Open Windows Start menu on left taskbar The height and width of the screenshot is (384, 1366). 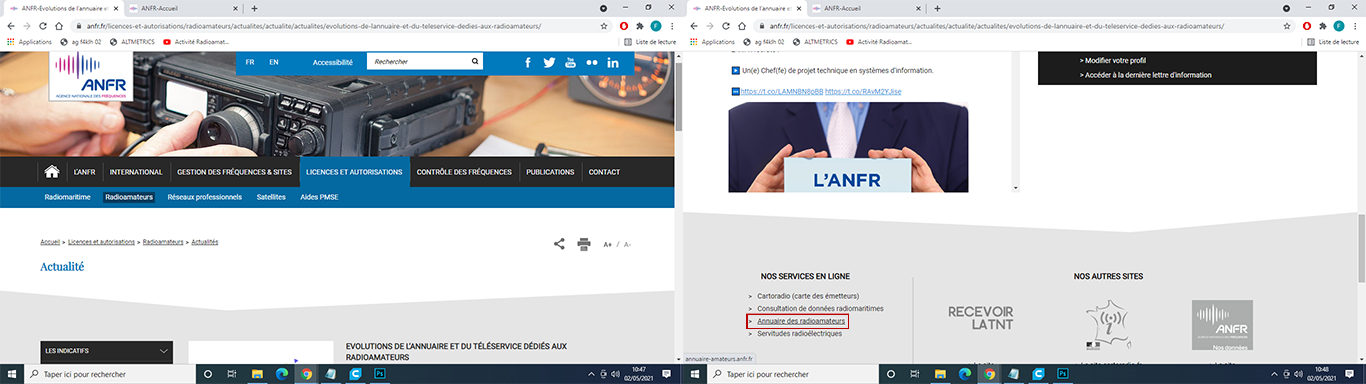click(11, 374)
